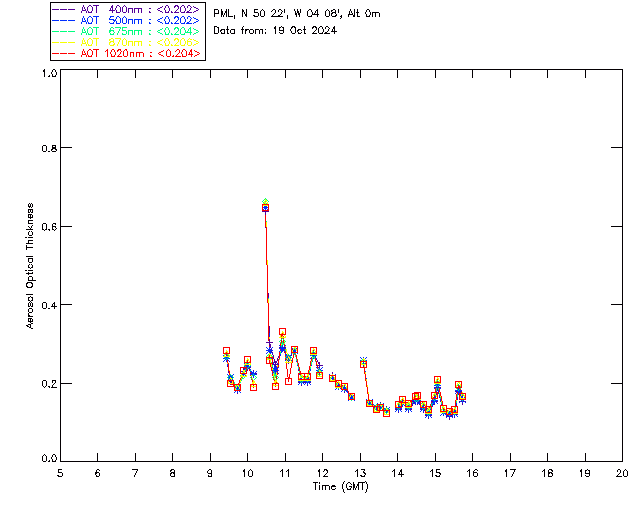The height and width of the screenshot is (512, 640).
Task: Click the x-axis tick label '13'
Action: [x=360, y=473]
